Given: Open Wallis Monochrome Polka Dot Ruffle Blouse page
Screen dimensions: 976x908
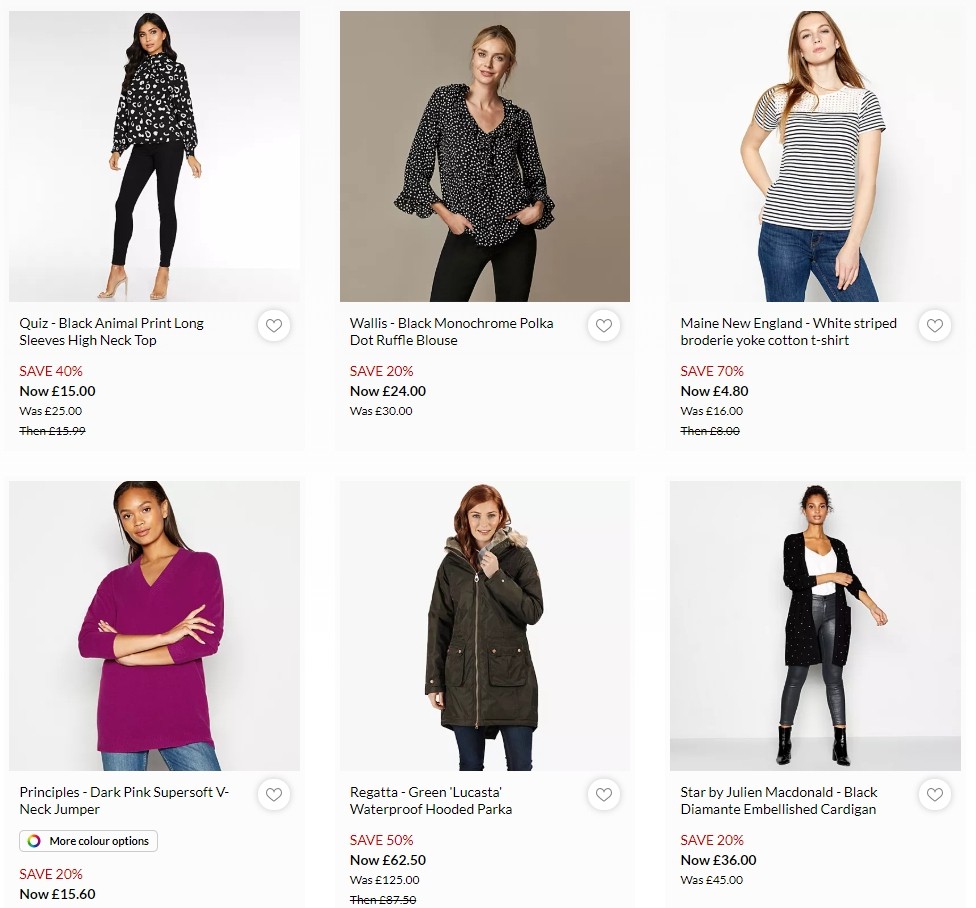Looking at the screenshot, I should pos(450,332).
